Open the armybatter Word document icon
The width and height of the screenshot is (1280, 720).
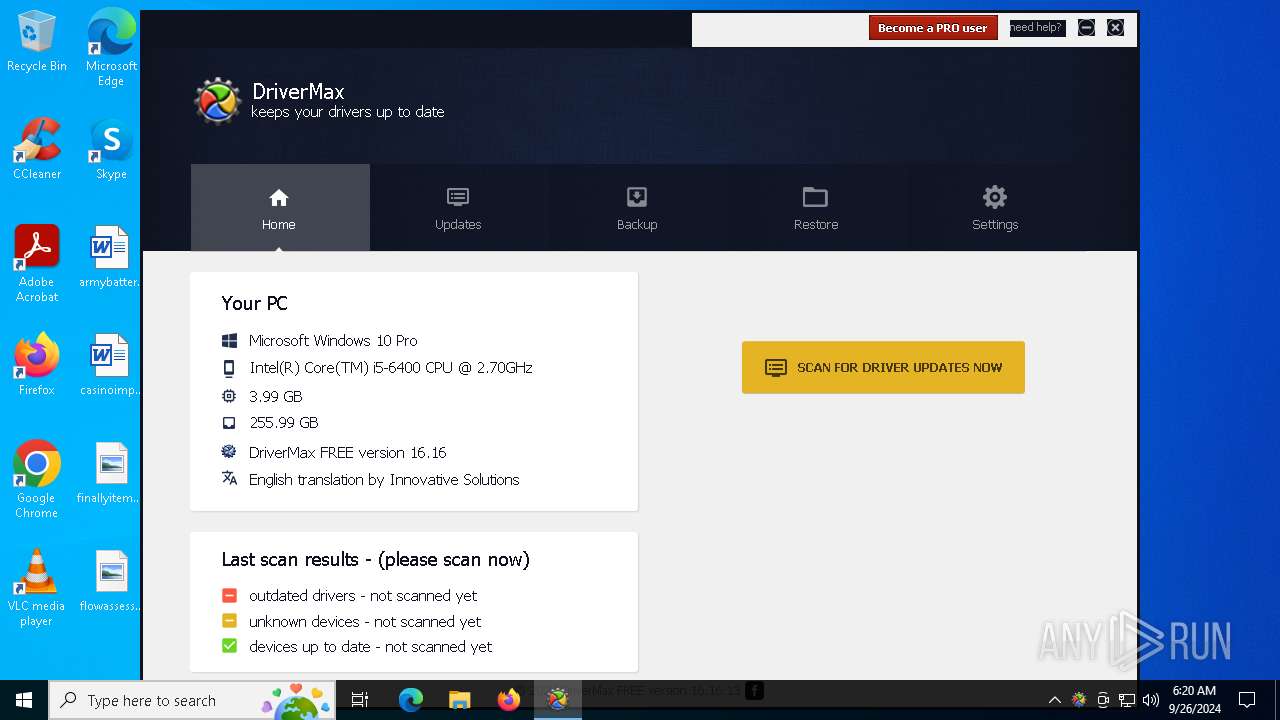click(111, 257)
